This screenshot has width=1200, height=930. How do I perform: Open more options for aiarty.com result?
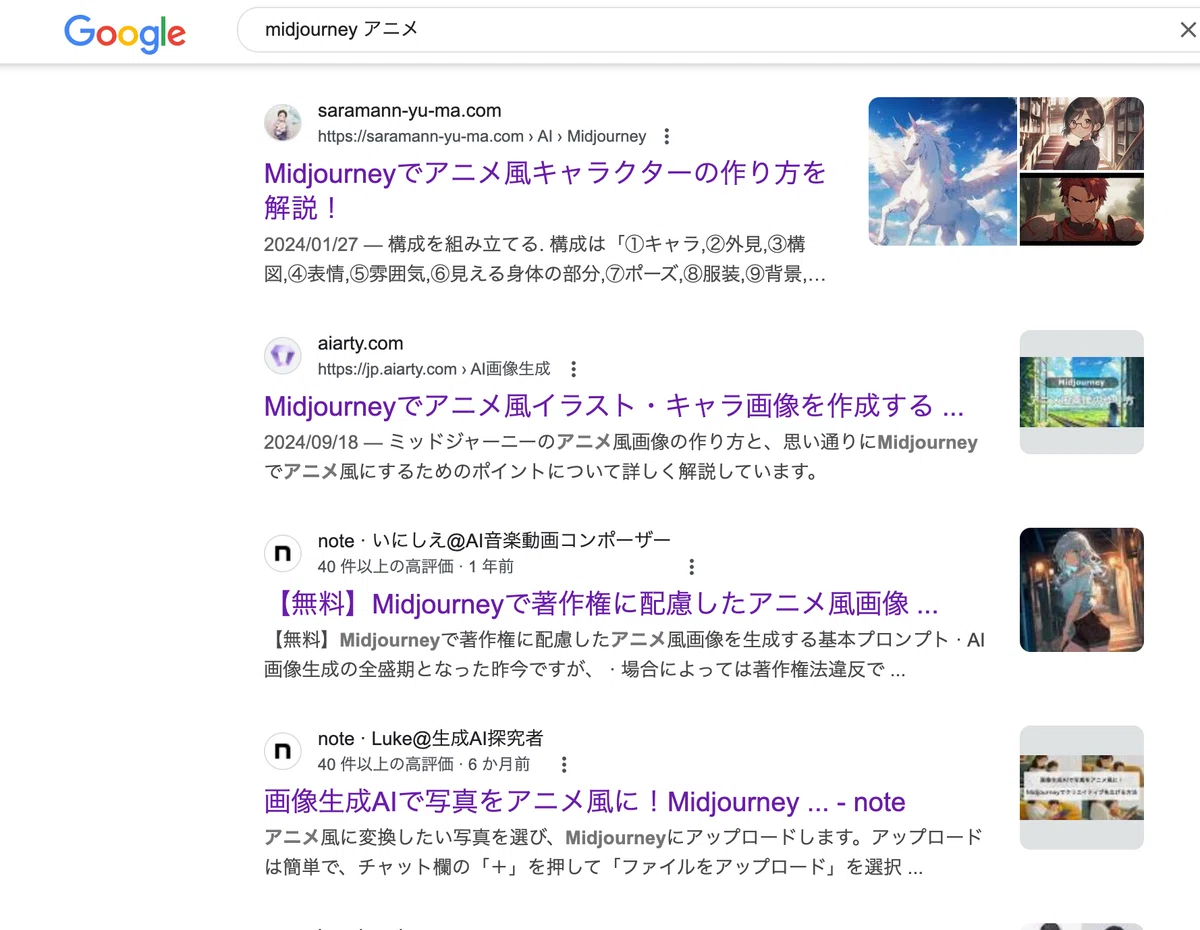(573, 369)
